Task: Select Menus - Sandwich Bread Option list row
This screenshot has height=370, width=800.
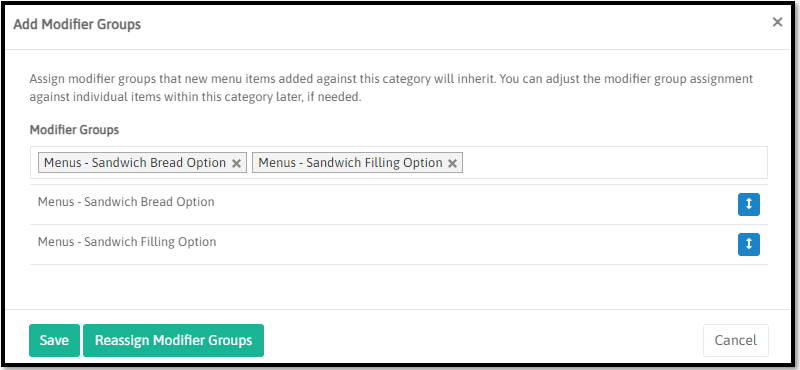Action: click(x=399, y=204)
